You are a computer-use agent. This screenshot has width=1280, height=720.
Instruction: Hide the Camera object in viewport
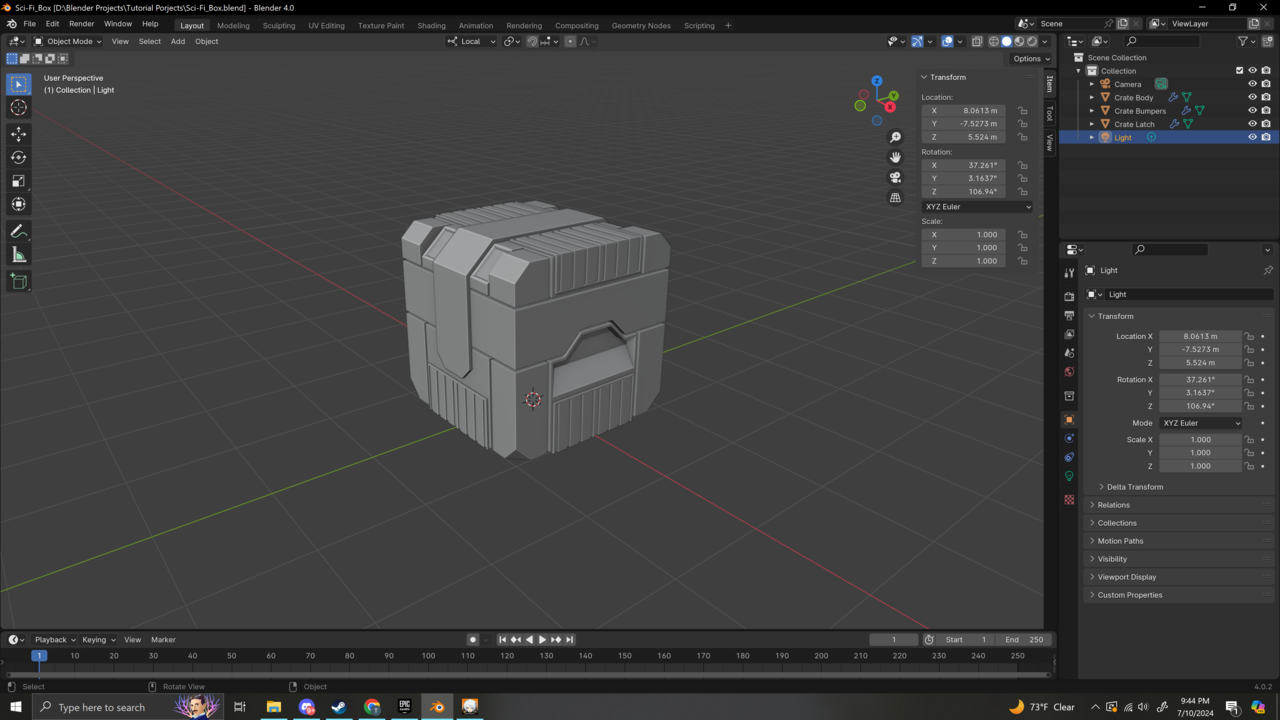click(x=1252, y=84)
